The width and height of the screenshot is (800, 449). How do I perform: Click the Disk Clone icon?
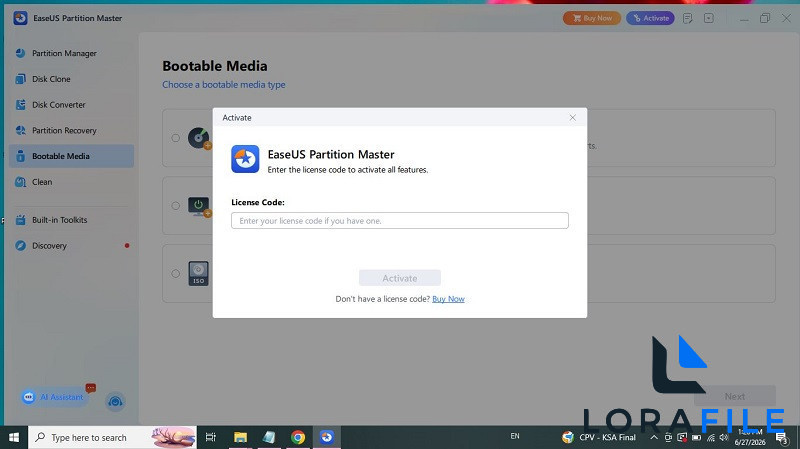(x=20, y=79)
